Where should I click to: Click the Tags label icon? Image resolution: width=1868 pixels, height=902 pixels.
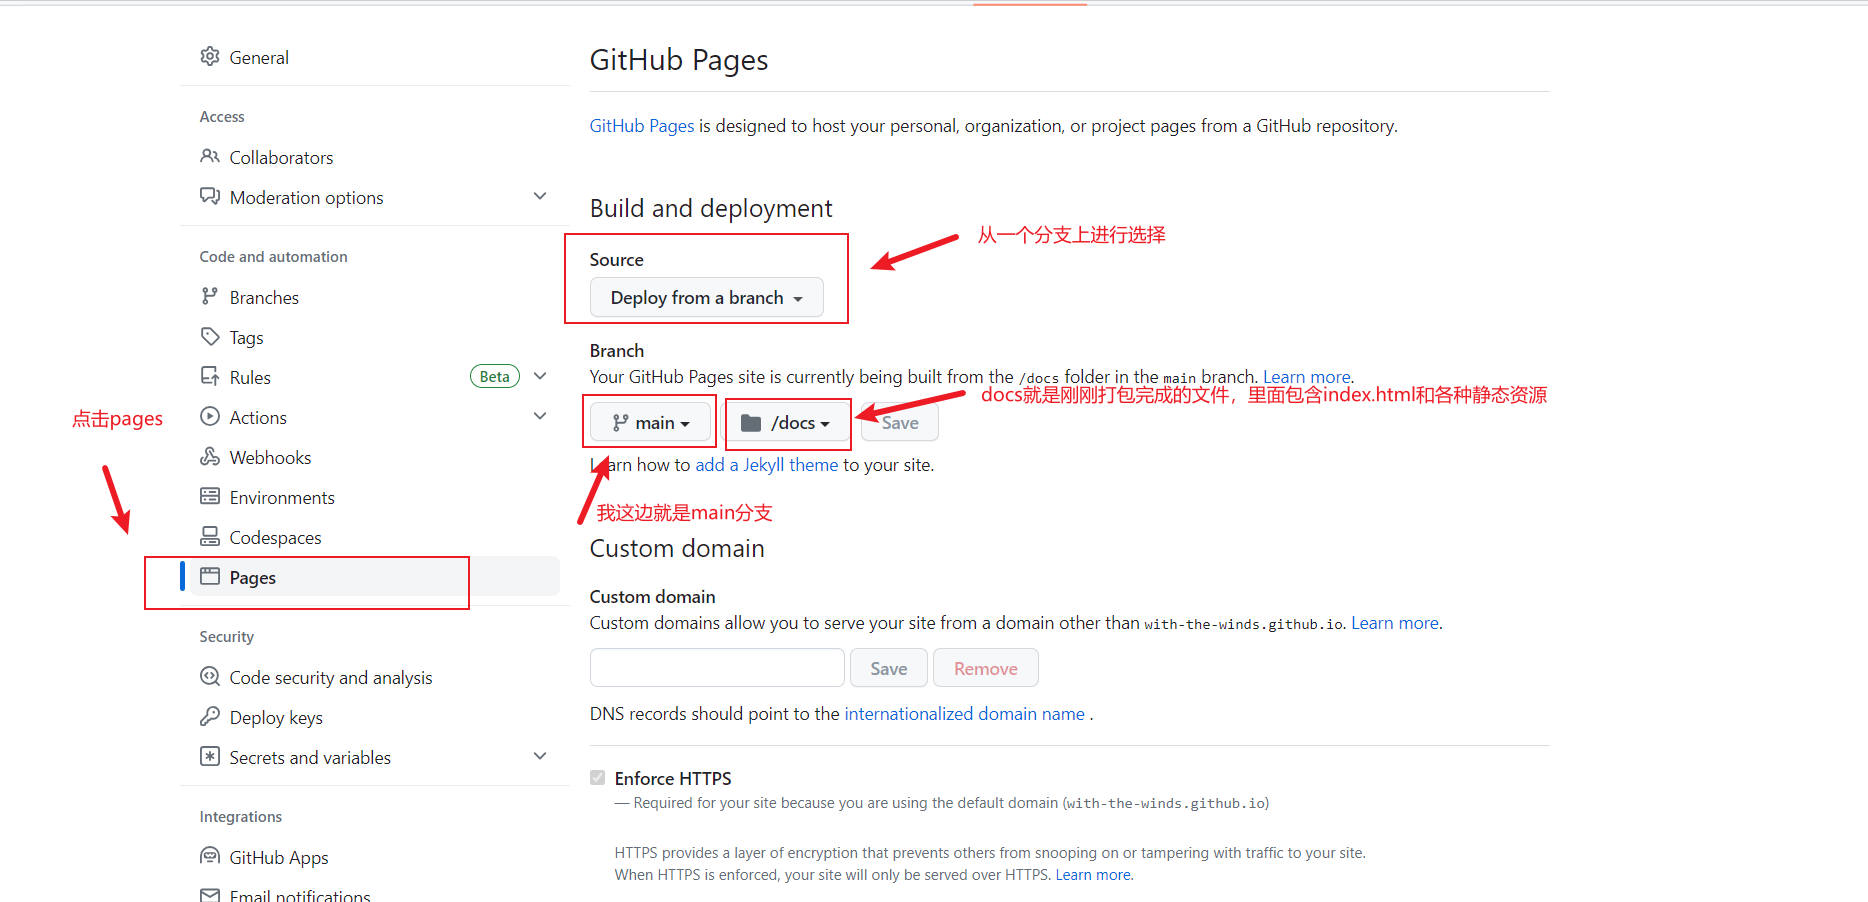(x=210, y=336)
